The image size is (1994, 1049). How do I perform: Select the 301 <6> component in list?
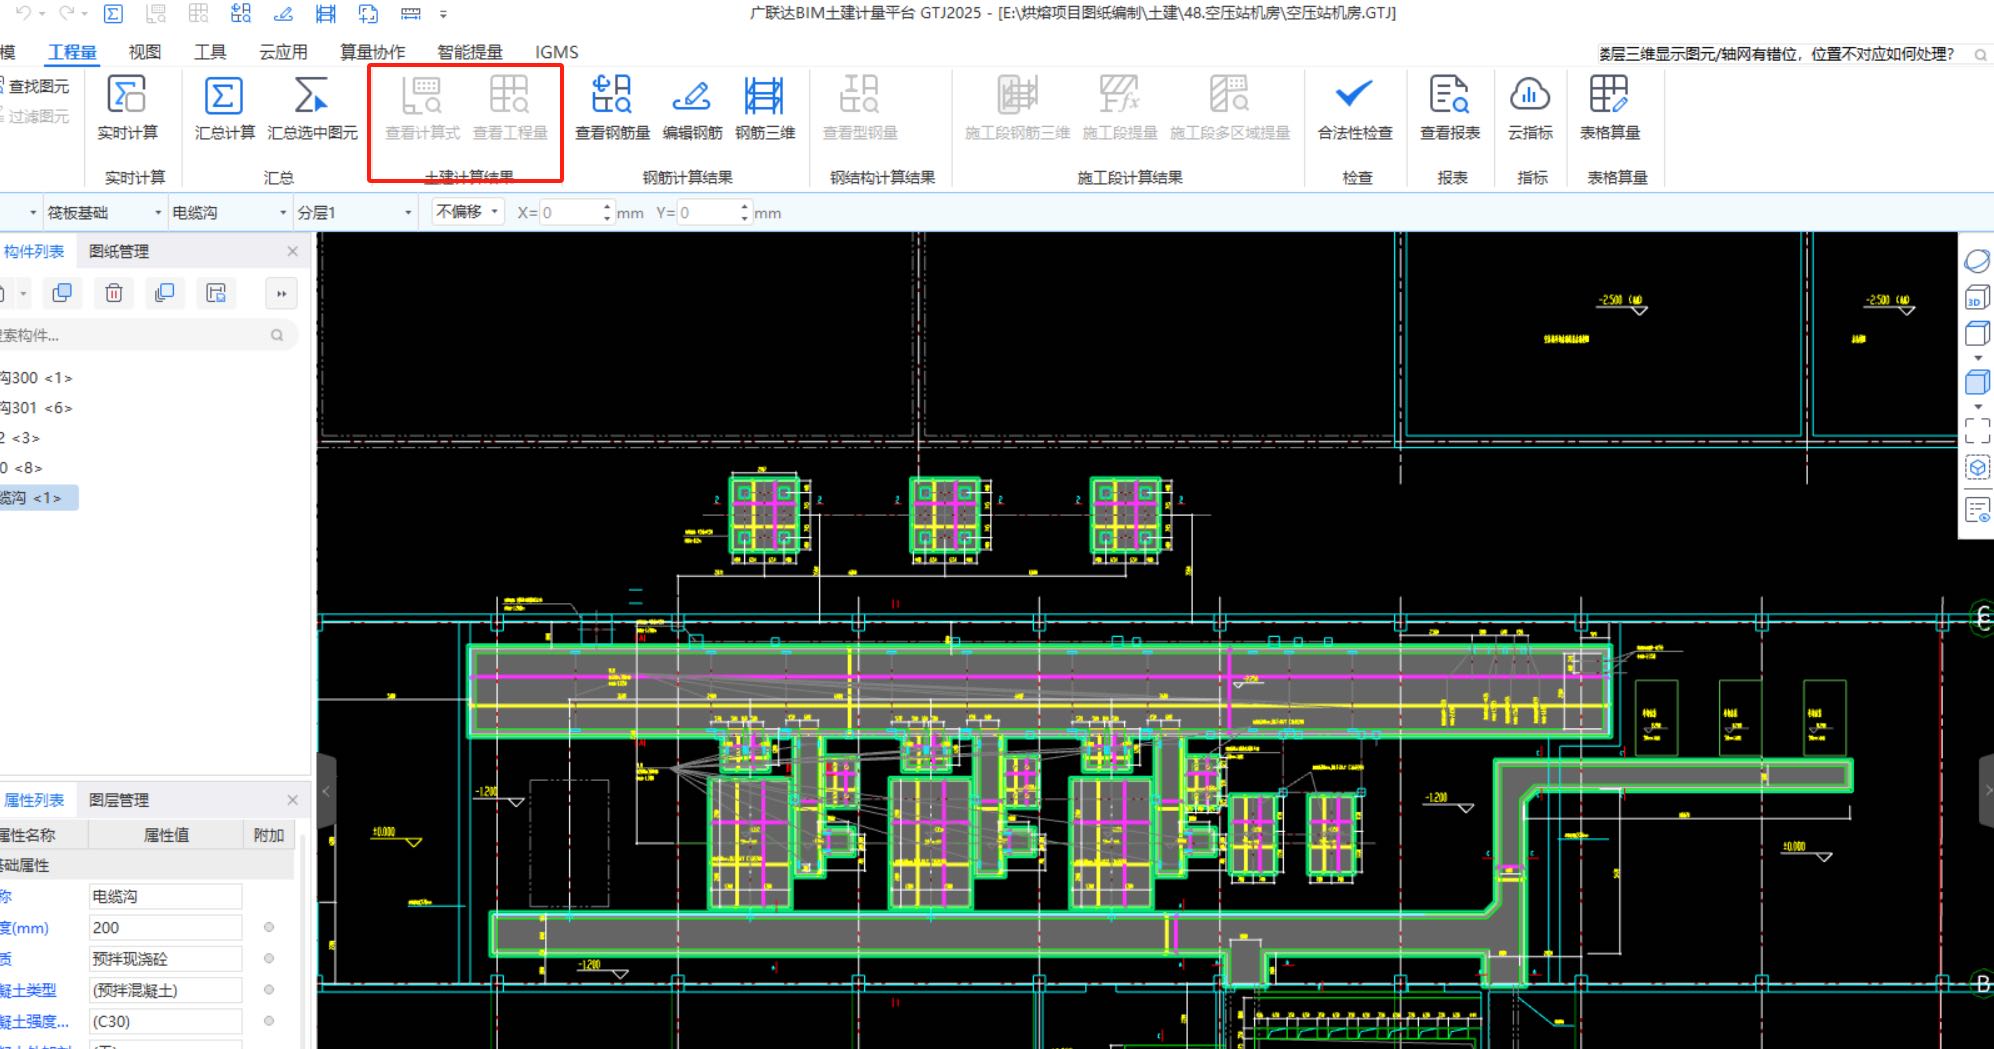click(x=38, y=408)
